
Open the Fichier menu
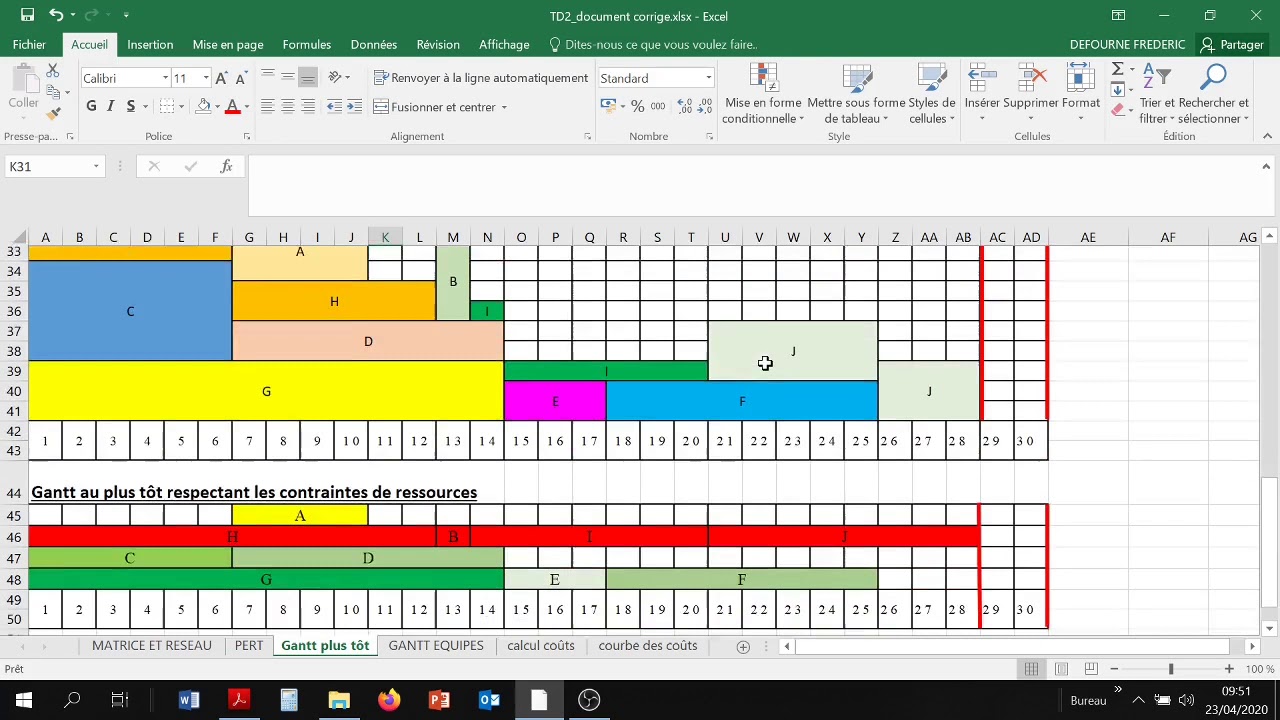coord(29,44)
